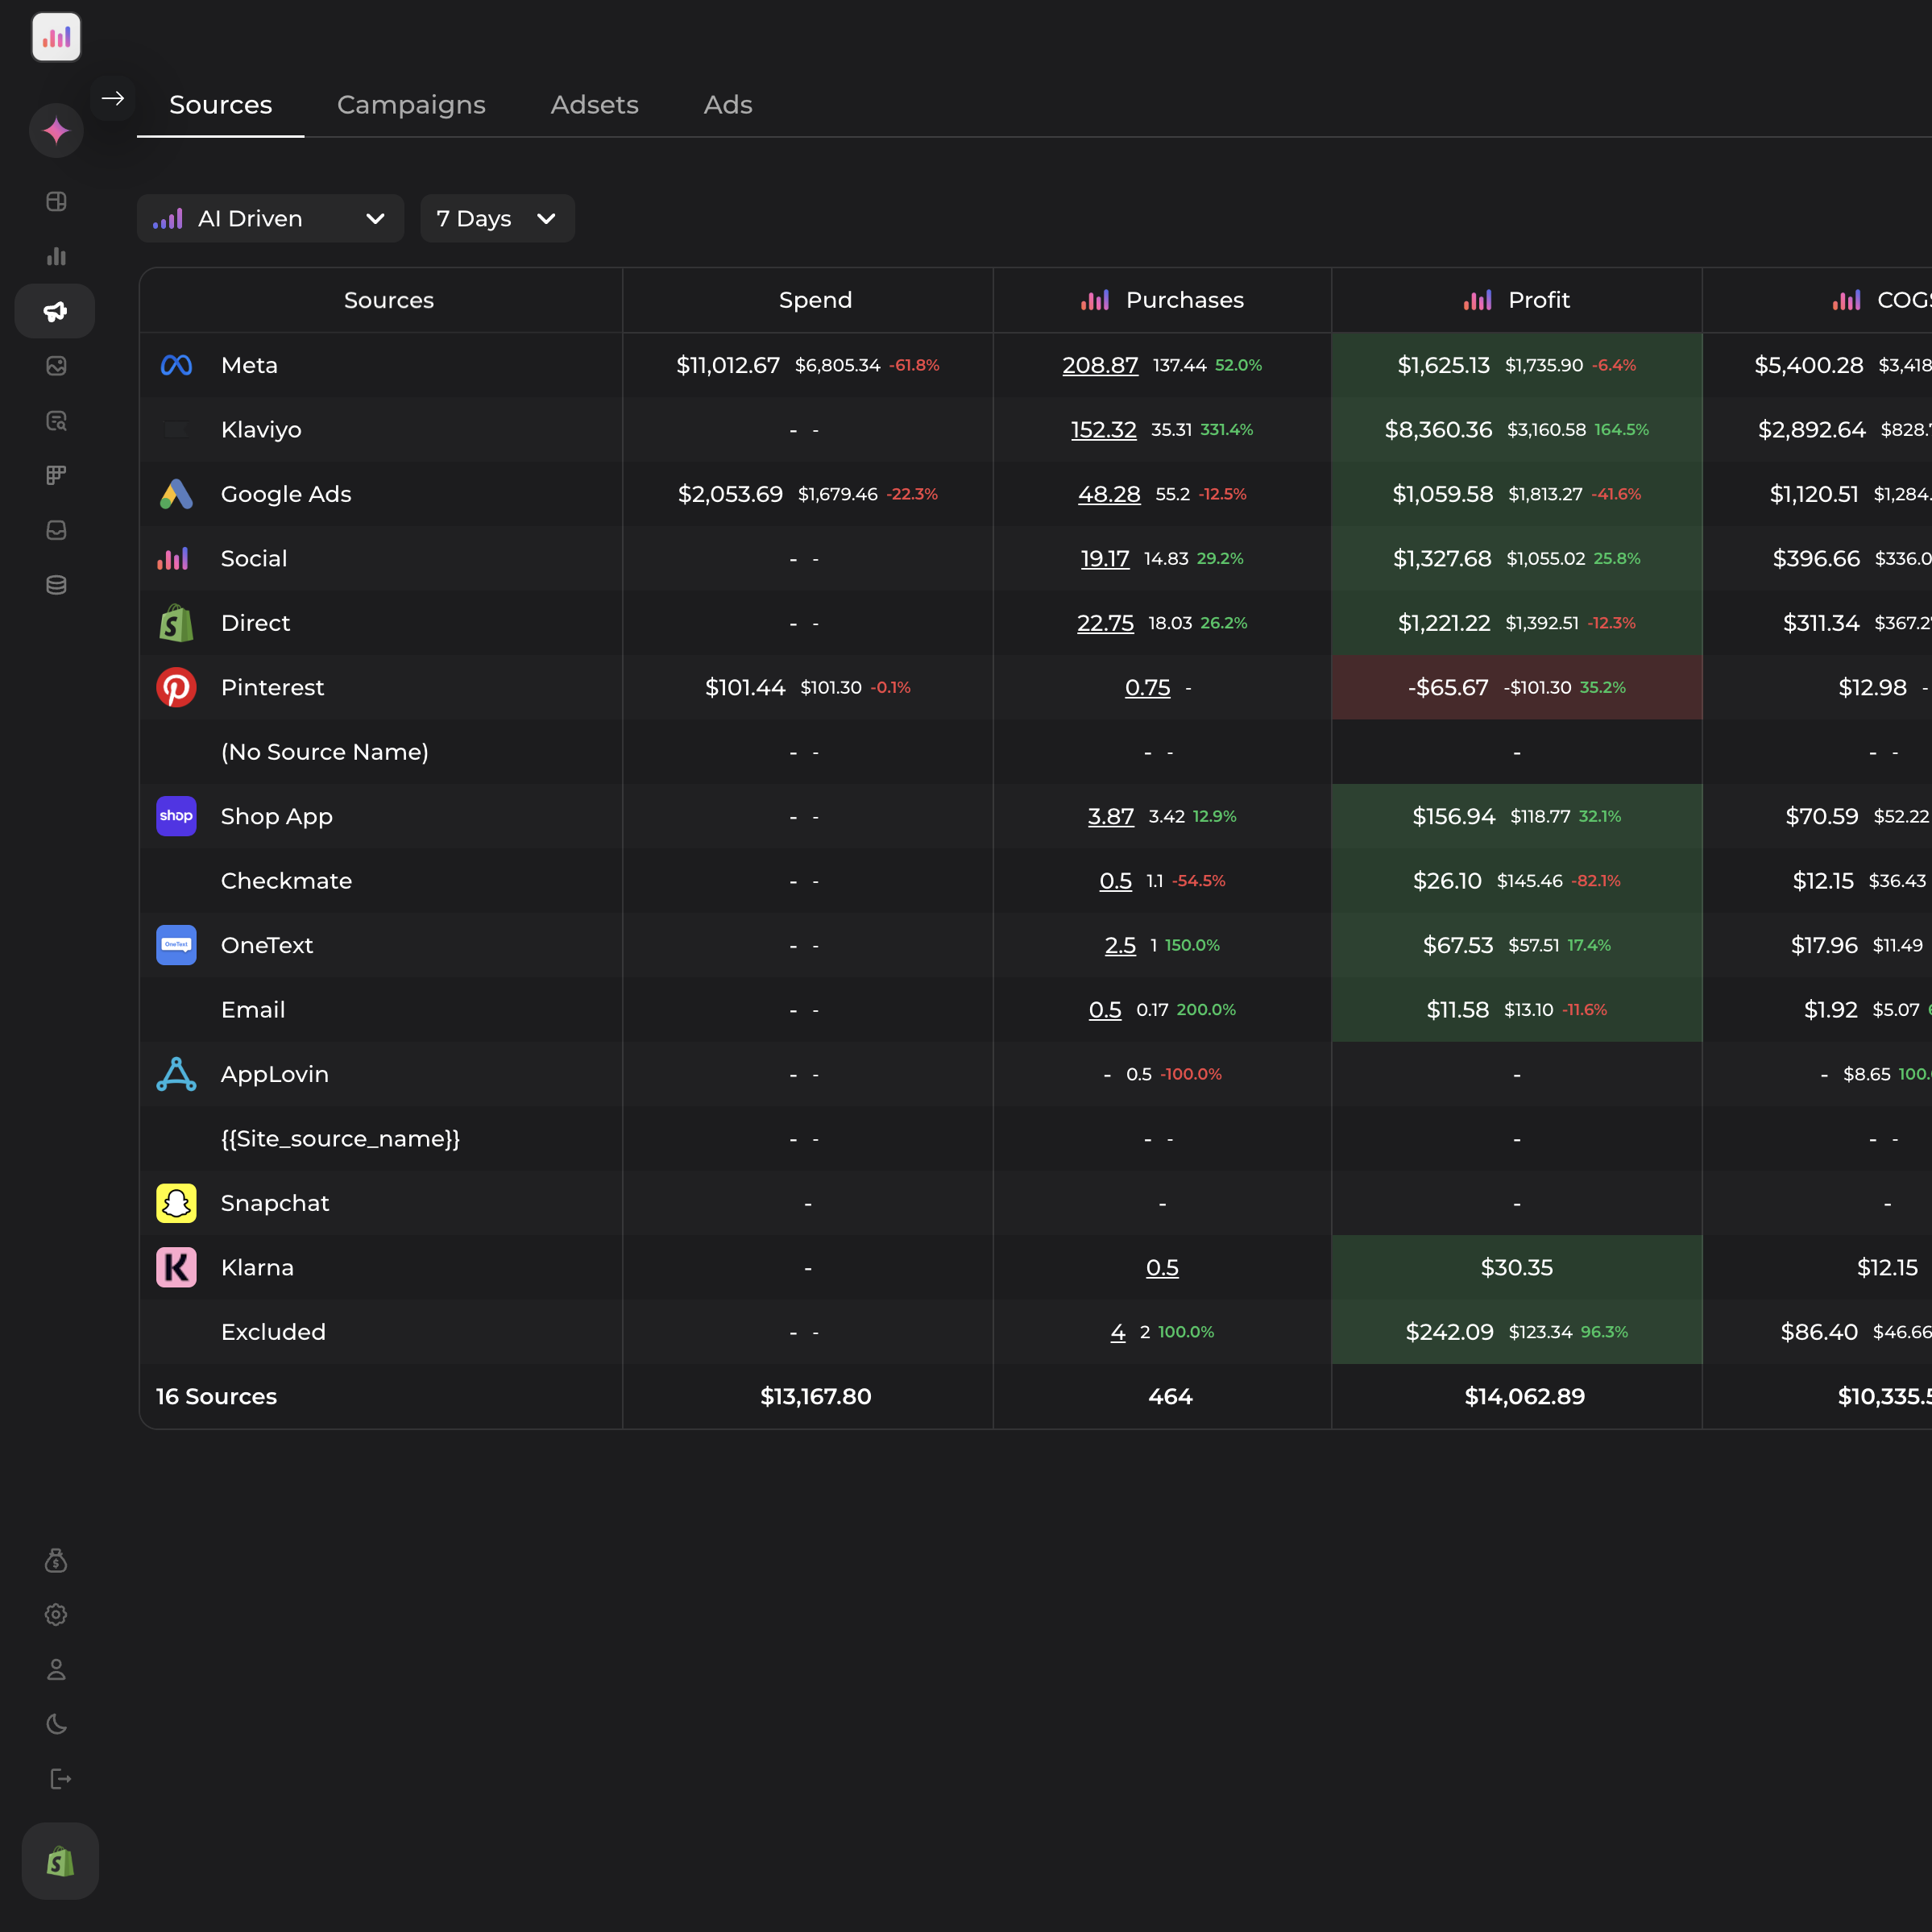
Task: Collapse the sidebar with the arrow button
Action: click(x=113, y=98)
